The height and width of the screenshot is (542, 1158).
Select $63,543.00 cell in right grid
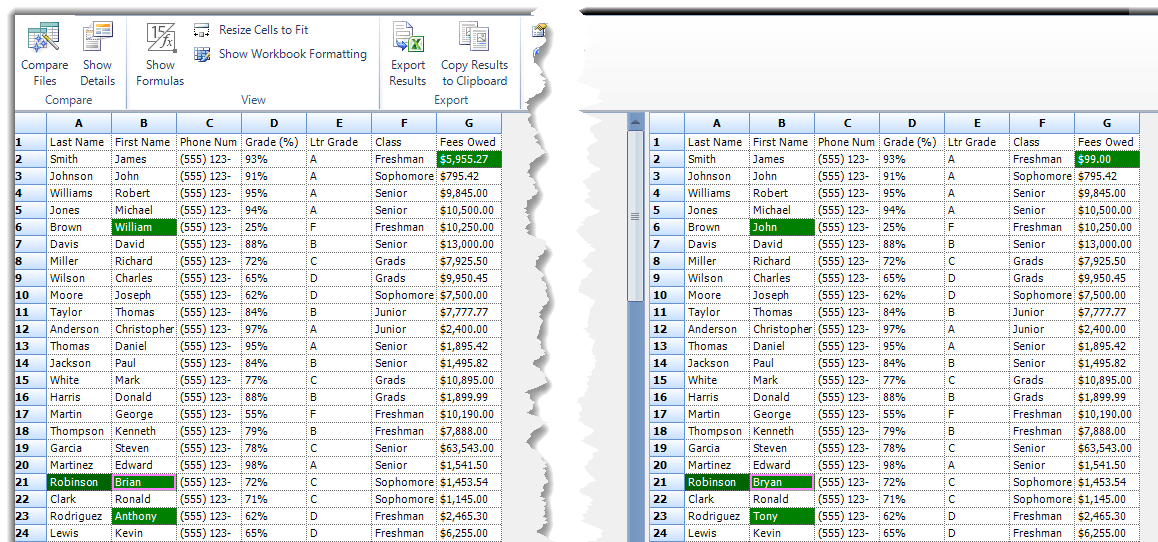1107,448
